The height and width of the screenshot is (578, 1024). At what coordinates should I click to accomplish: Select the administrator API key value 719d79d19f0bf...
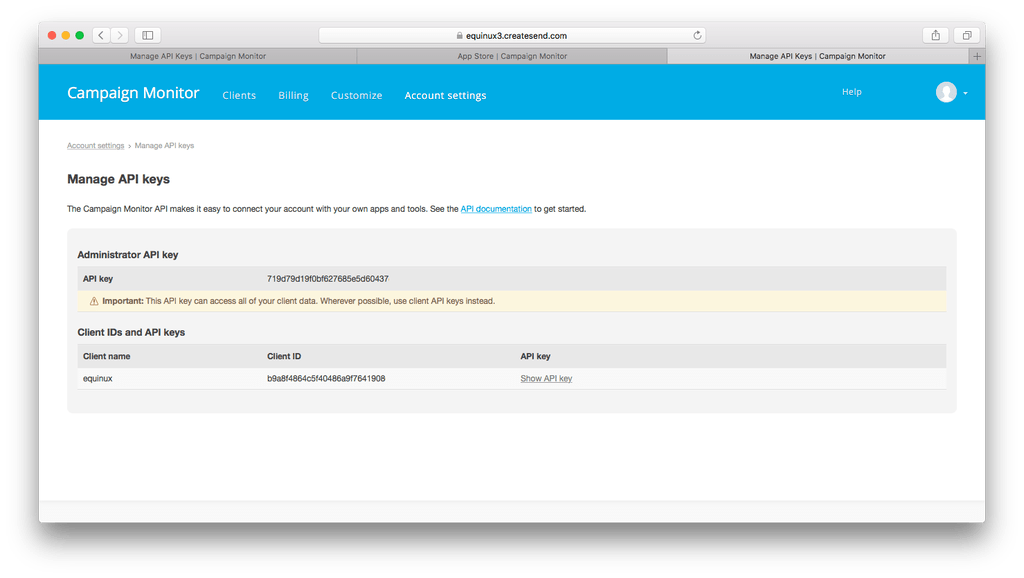328,279
